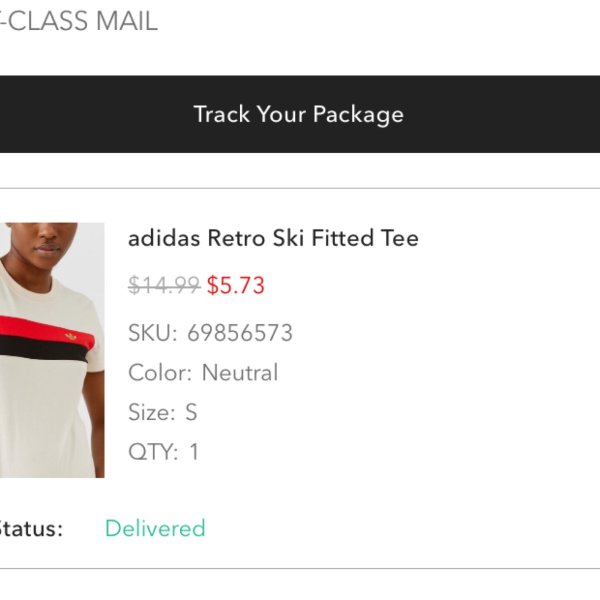Click the size value S

[191, 412]
